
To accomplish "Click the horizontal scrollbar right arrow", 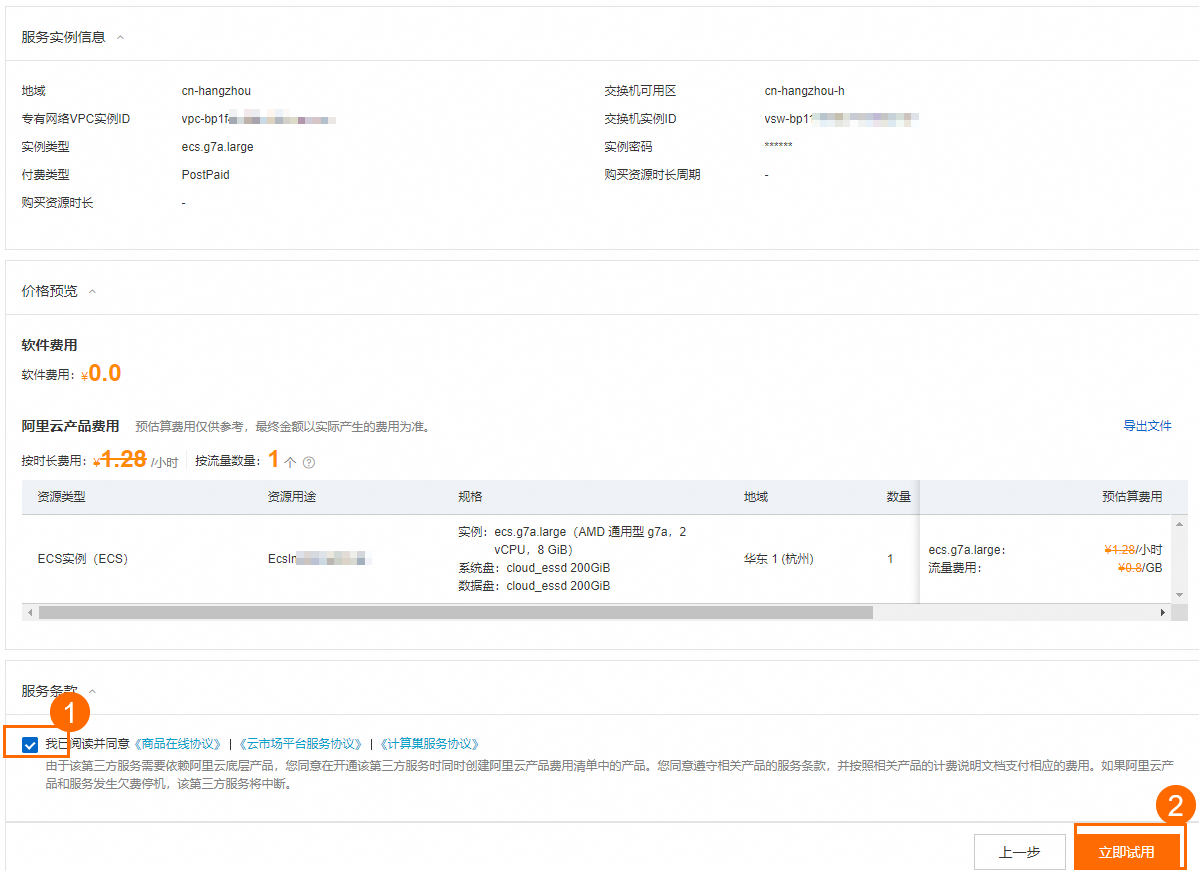I will (1162, 613).
